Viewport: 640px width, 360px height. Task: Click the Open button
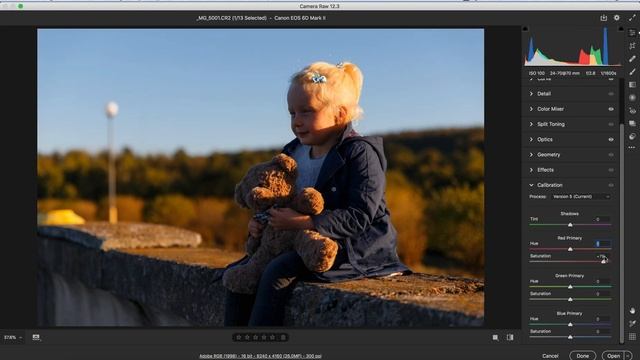[x=613, y=356]
